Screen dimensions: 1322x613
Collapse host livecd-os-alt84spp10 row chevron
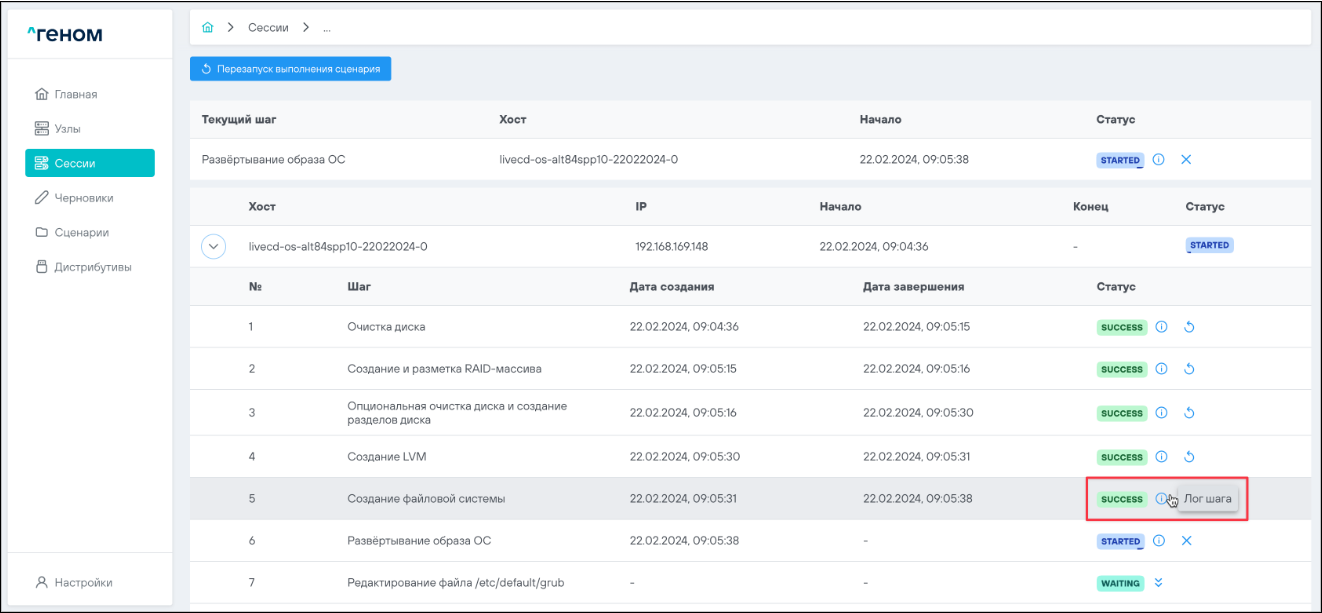point(214,246)
